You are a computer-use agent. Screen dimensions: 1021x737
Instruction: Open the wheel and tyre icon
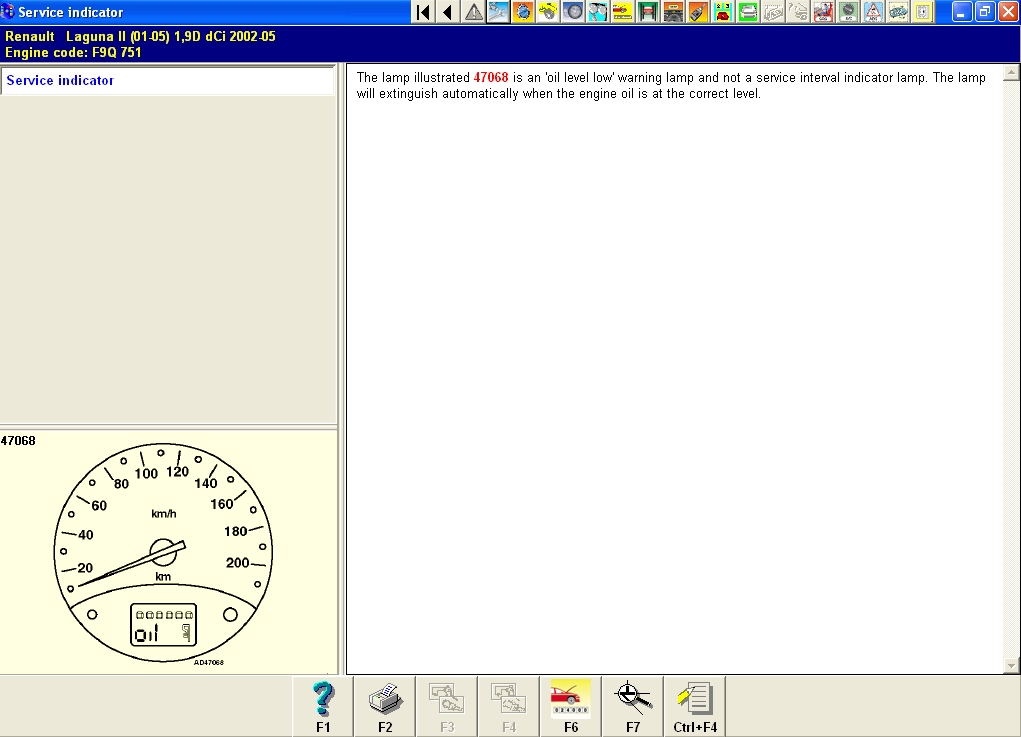pos(573,12)
